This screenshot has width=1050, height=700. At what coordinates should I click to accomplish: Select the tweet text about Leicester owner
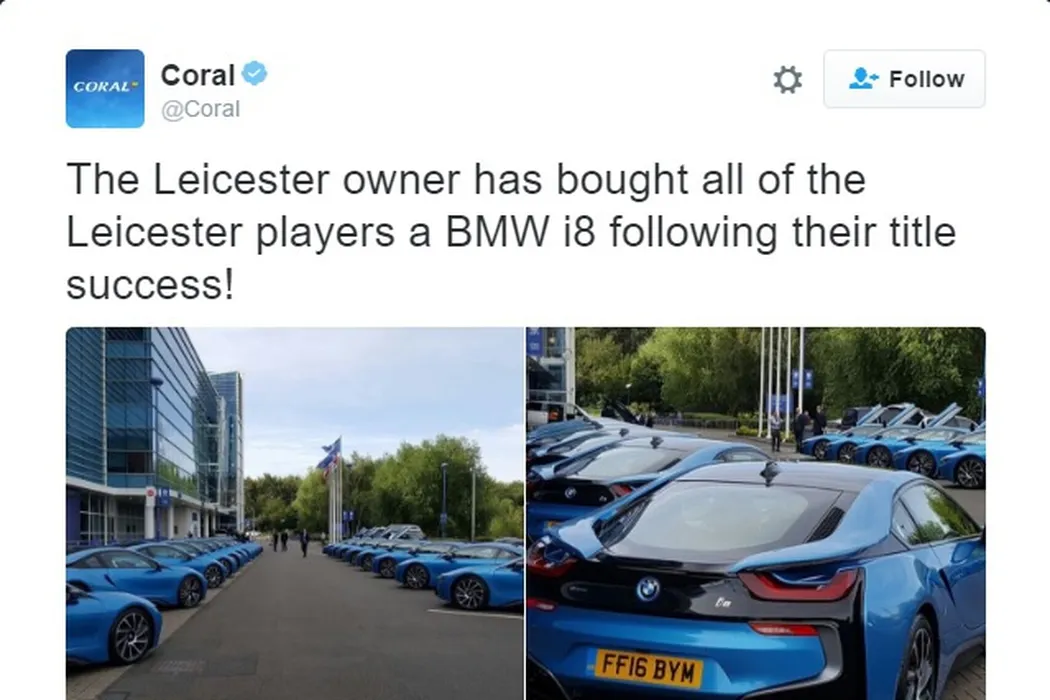(x=511, y=232)
